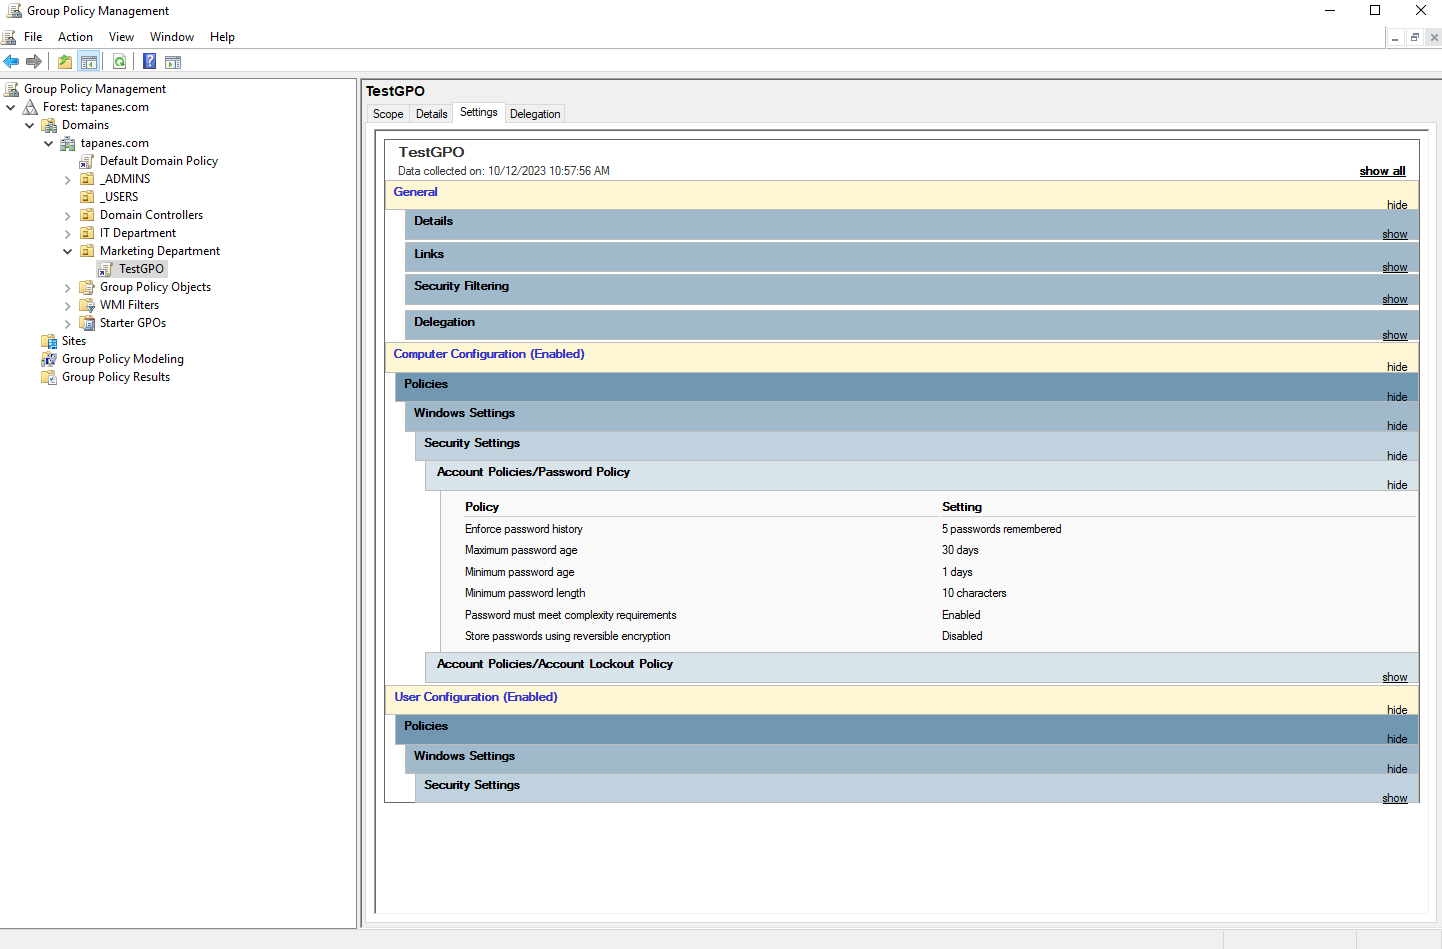This screenshot has width=1442, height=949.
Task: Click the Forward arrow in toolbar
Action: 34,62
